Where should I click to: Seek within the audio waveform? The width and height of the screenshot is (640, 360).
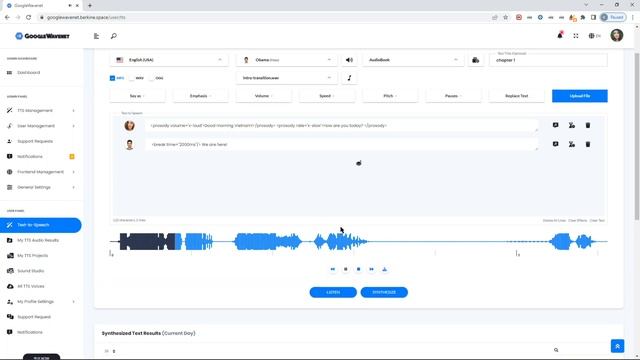(x=358, y=242)
